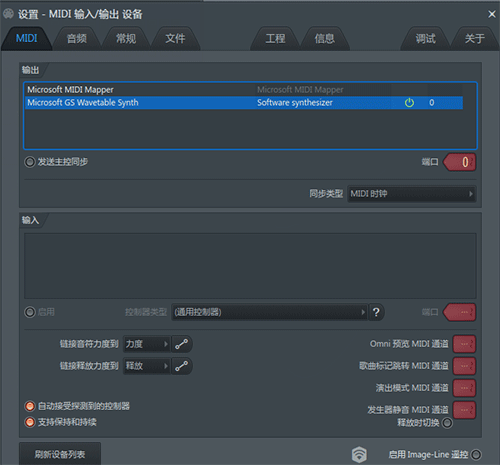This screenshot has width=500, height=465.
Task: Click 刷新设备列表 button
Action: (x=60, y=454)
